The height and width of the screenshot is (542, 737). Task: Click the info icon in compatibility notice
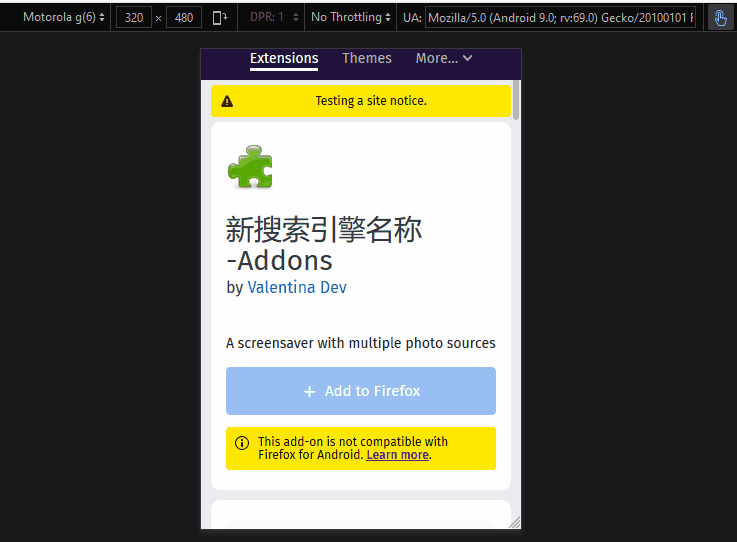pos(242,443)
